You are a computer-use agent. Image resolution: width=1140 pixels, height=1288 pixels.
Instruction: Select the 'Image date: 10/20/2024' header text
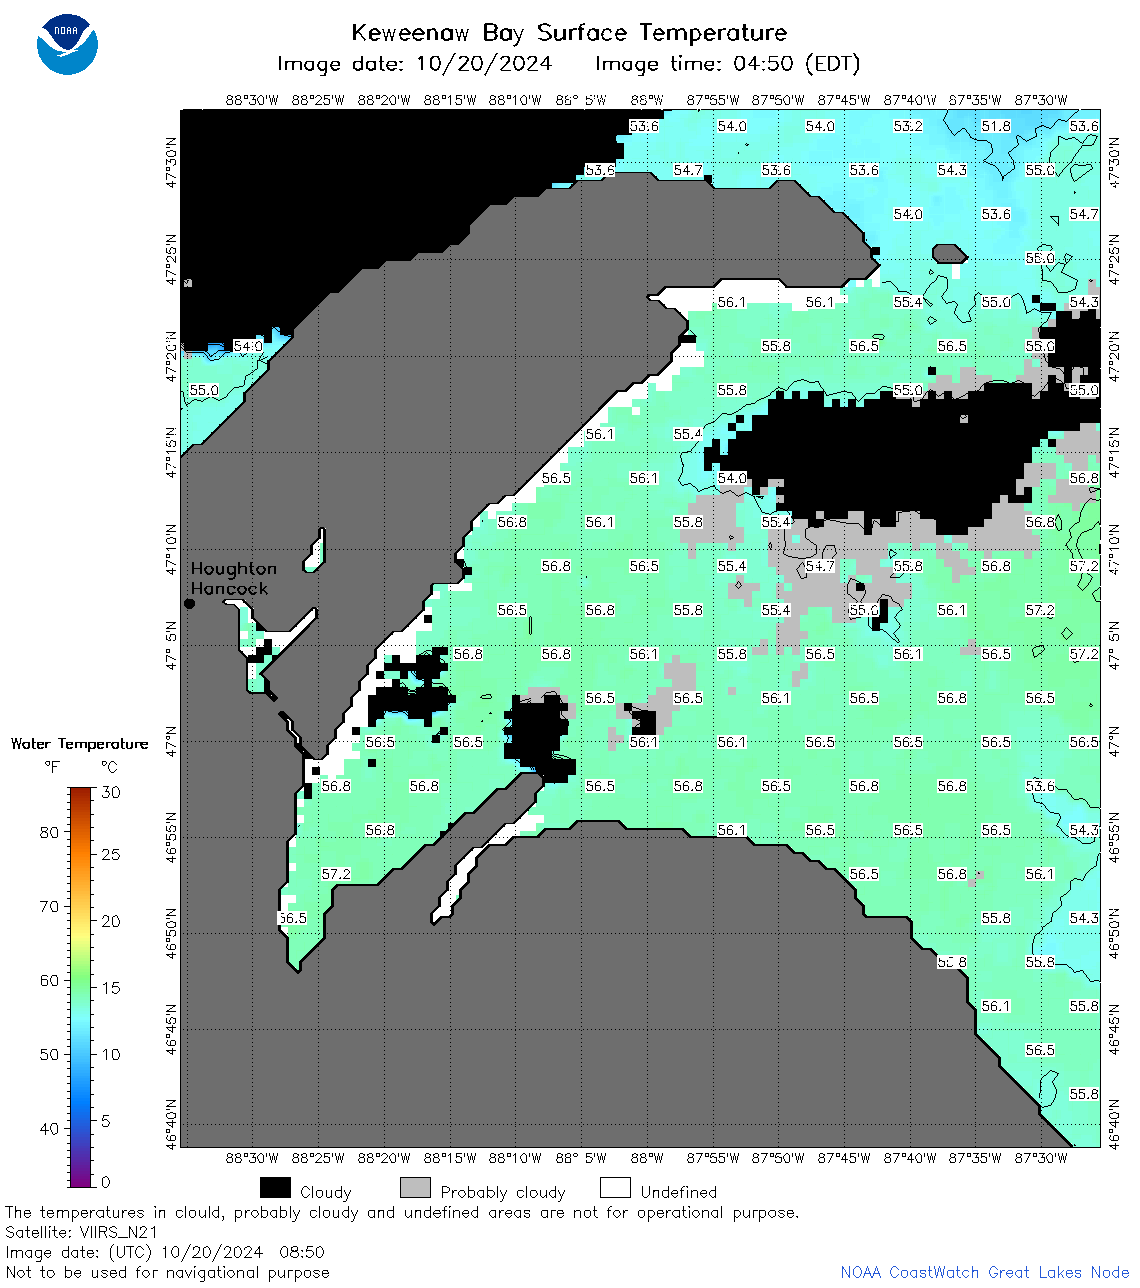tap(414, 64)
